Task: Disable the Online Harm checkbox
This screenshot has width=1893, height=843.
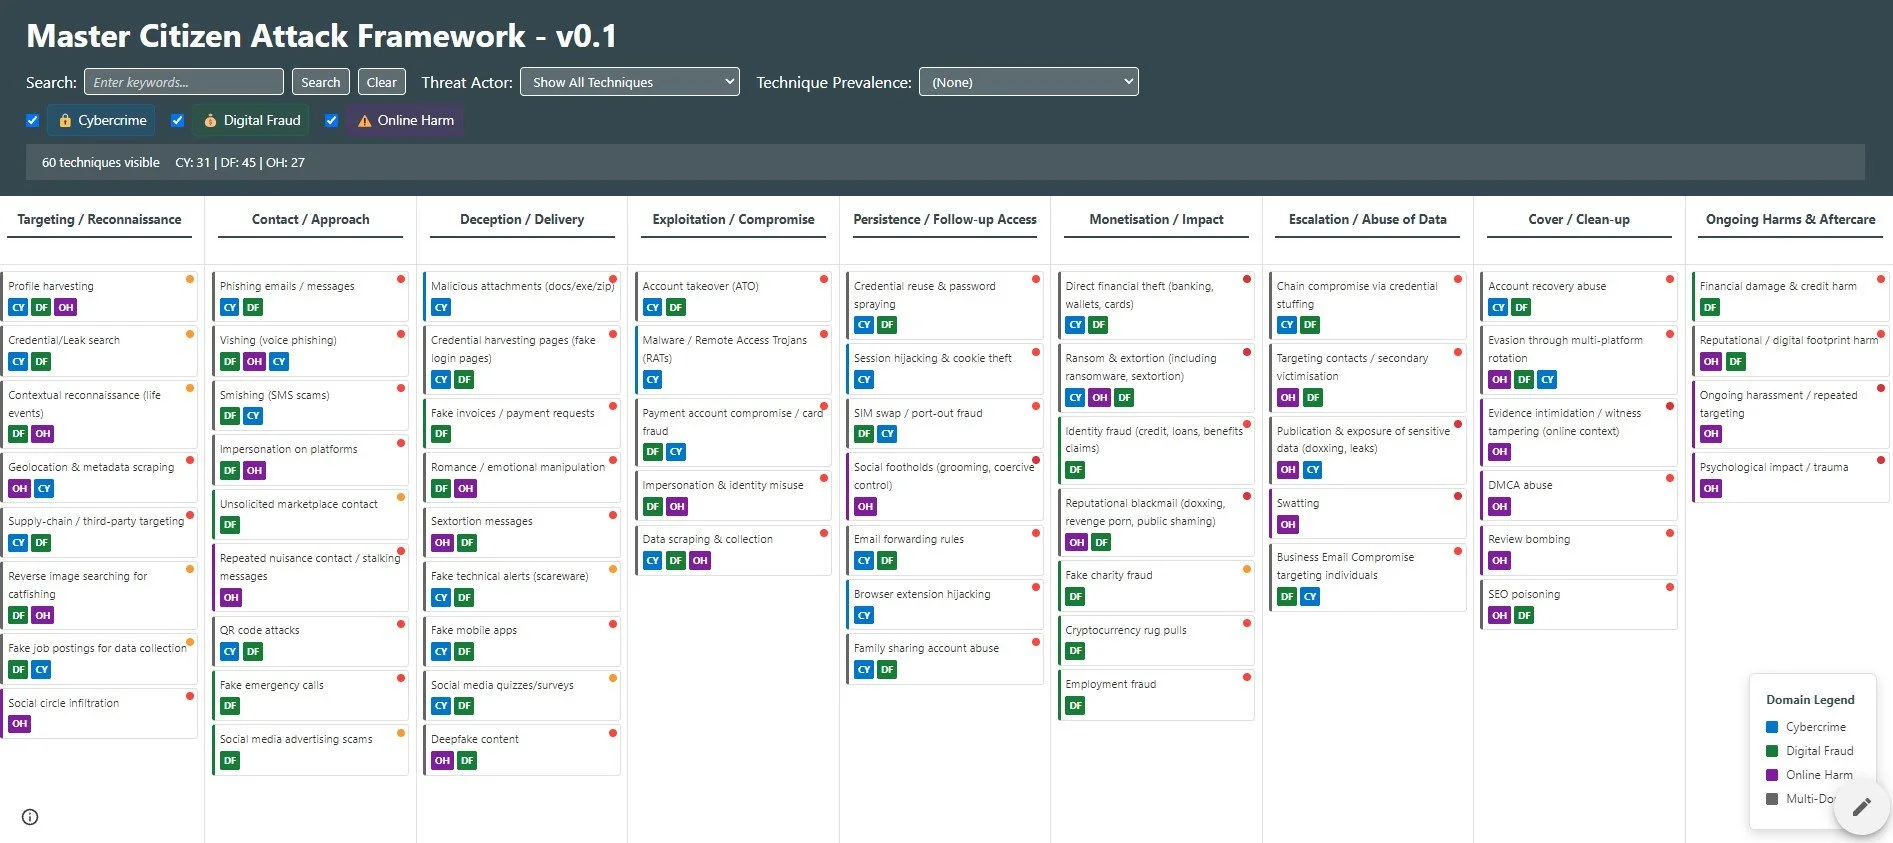Action: (x=331, y=120)
